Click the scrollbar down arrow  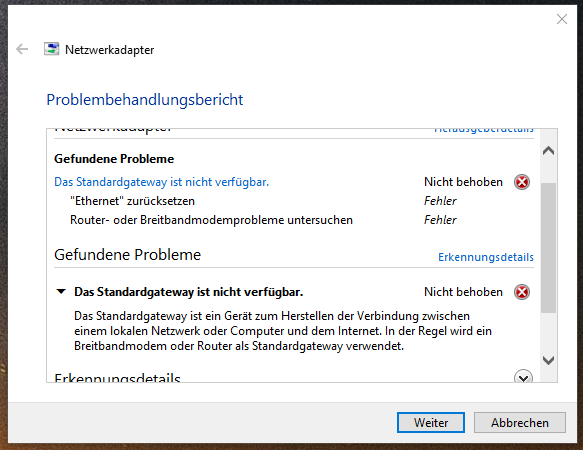pyautogui.click(x=548, y=360)
